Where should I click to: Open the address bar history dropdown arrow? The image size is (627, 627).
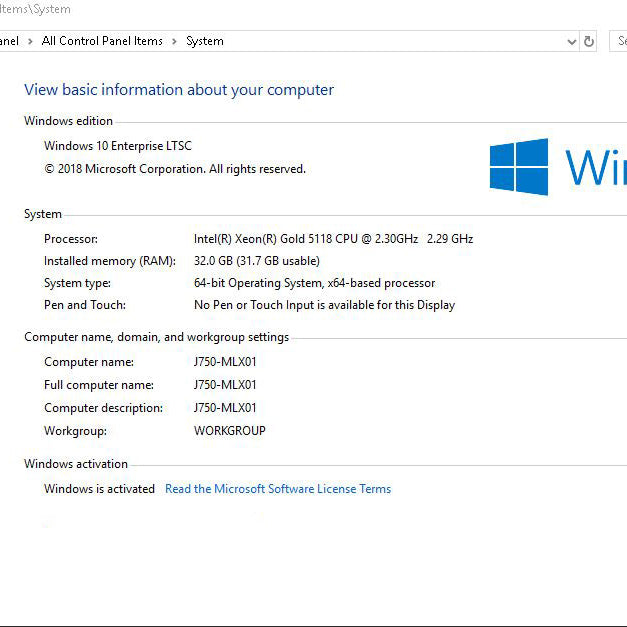(572, 42)
